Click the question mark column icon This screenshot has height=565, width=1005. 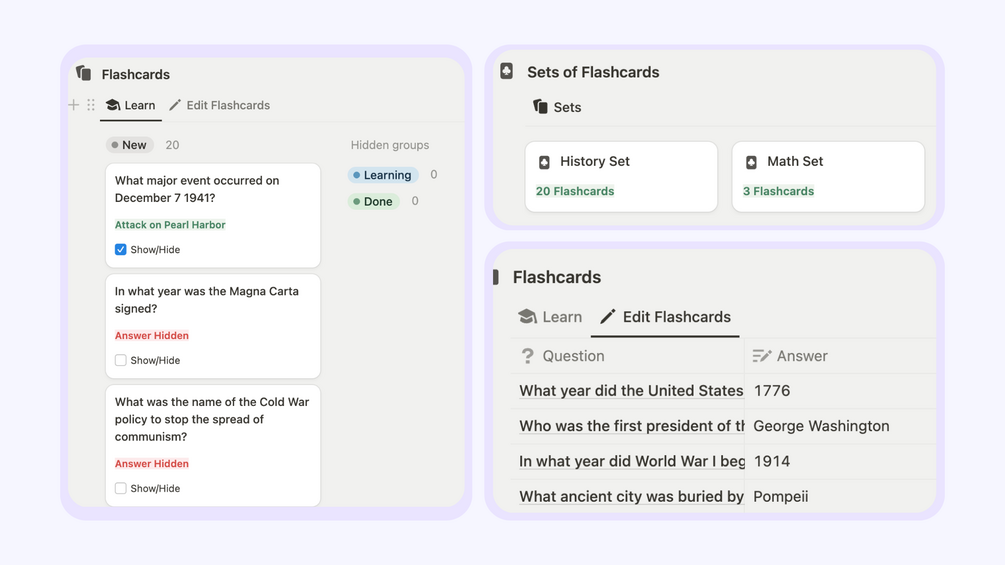coord(528,356)
